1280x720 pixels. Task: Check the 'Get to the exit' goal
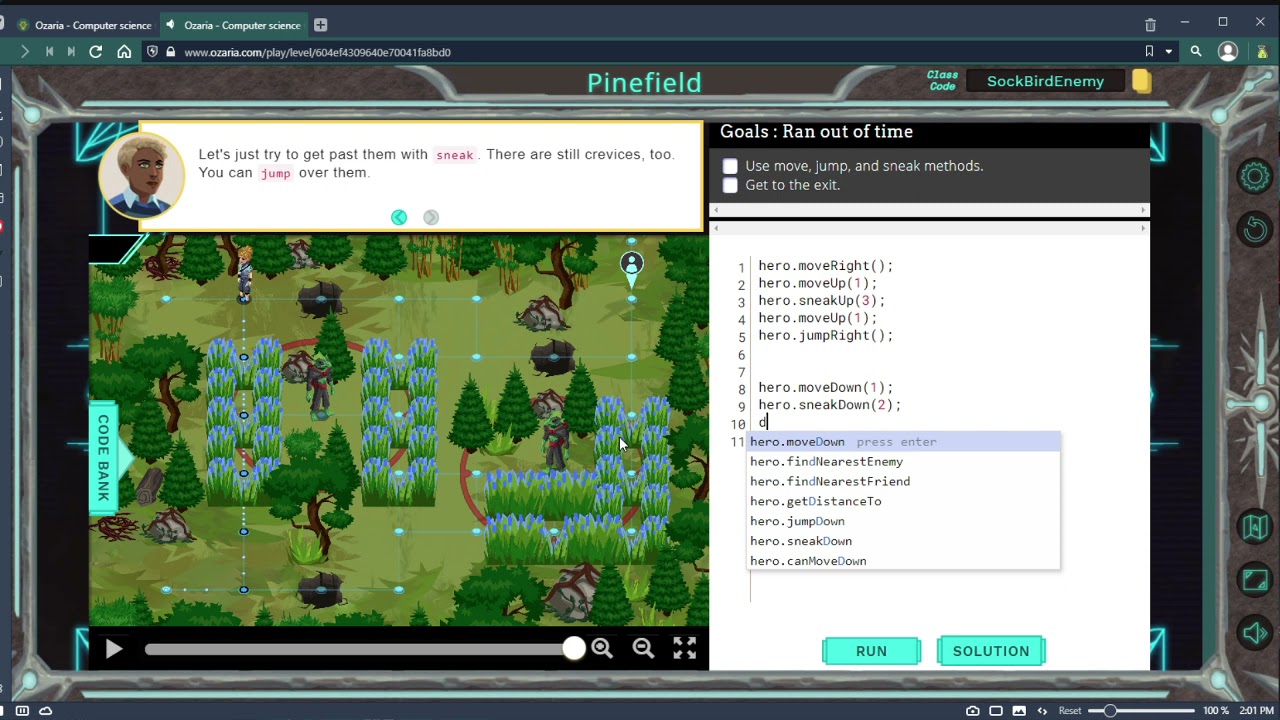730,185
